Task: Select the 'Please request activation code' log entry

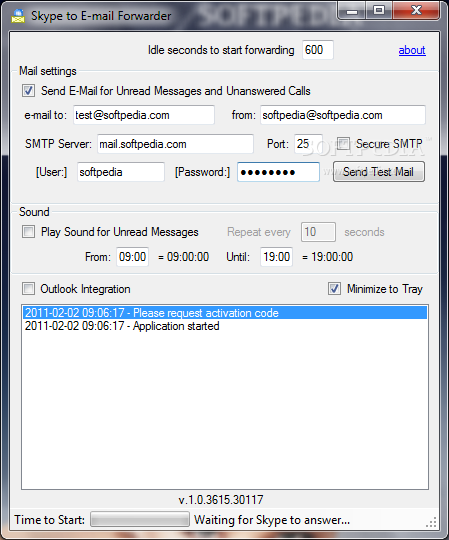Action: 225,313
